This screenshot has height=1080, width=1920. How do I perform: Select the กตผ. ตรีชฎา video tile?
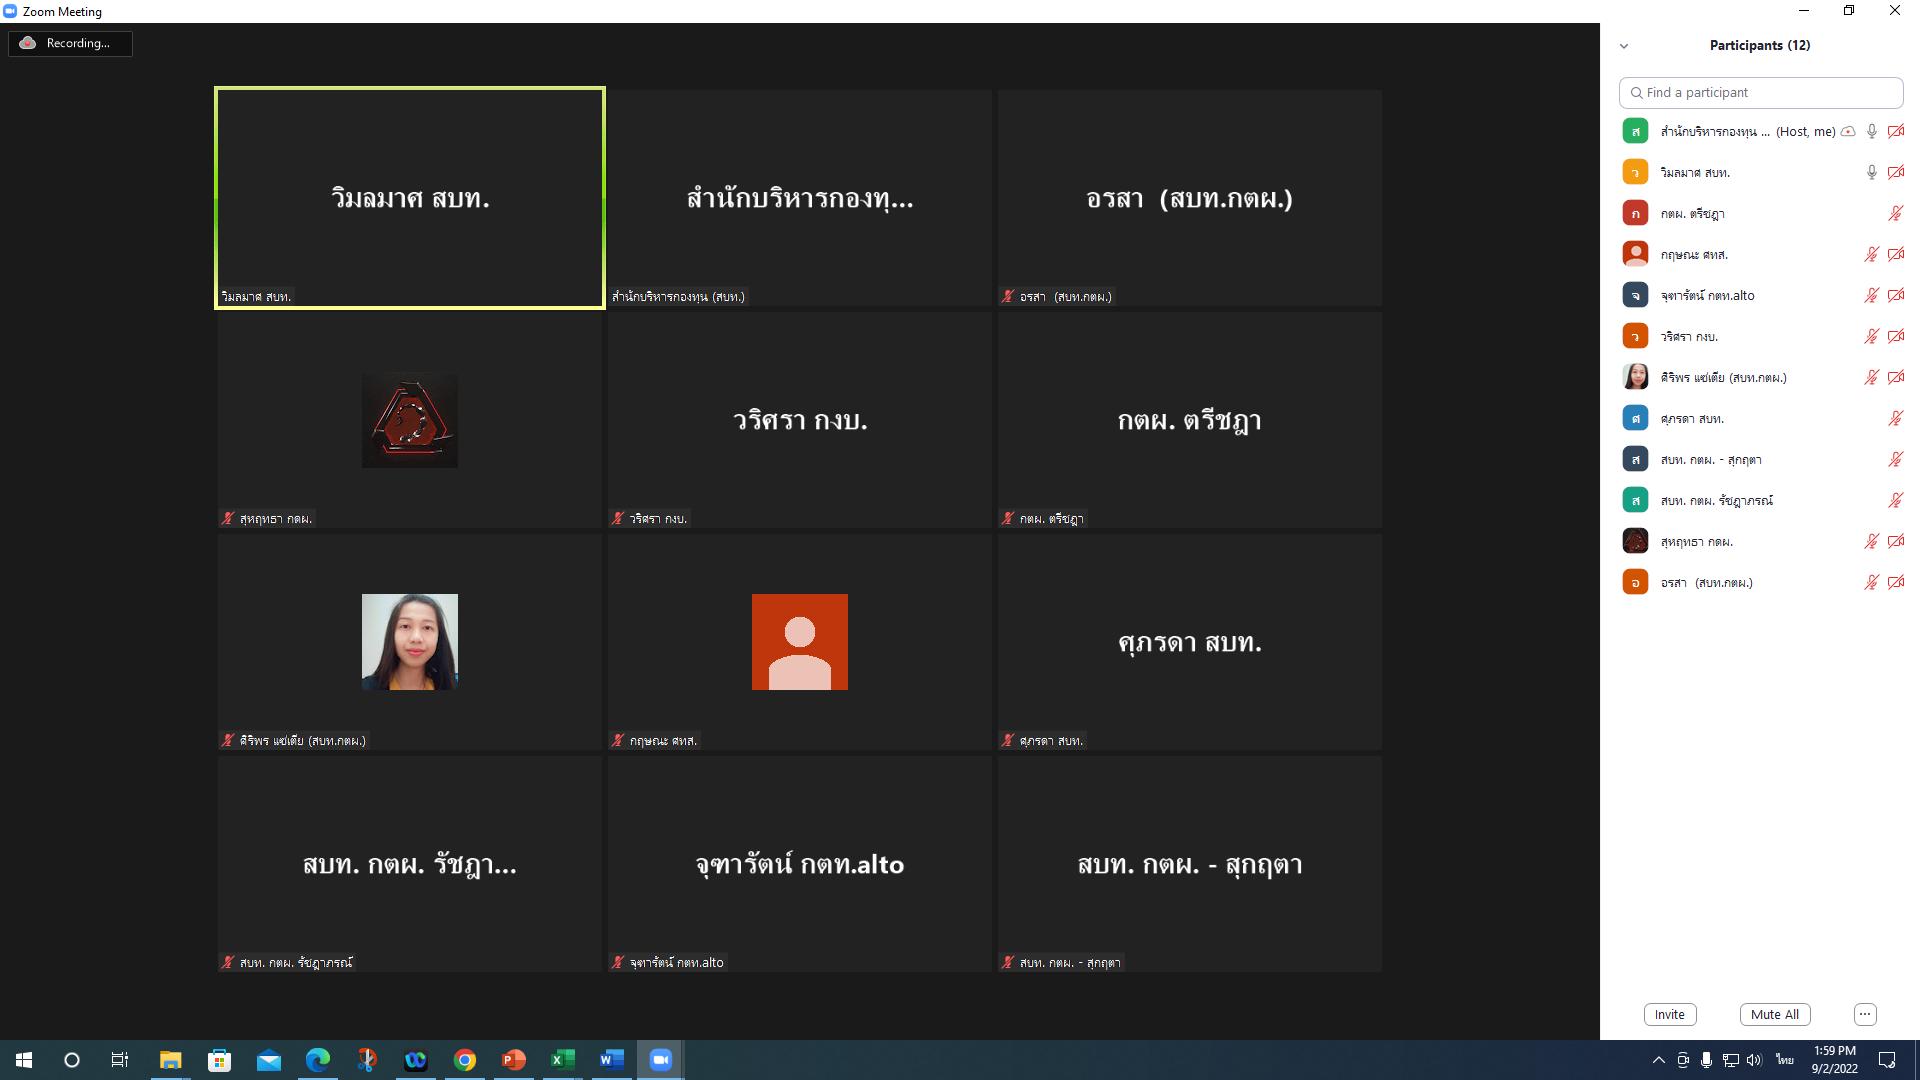pyautogui.click(x=1190, y=420)
